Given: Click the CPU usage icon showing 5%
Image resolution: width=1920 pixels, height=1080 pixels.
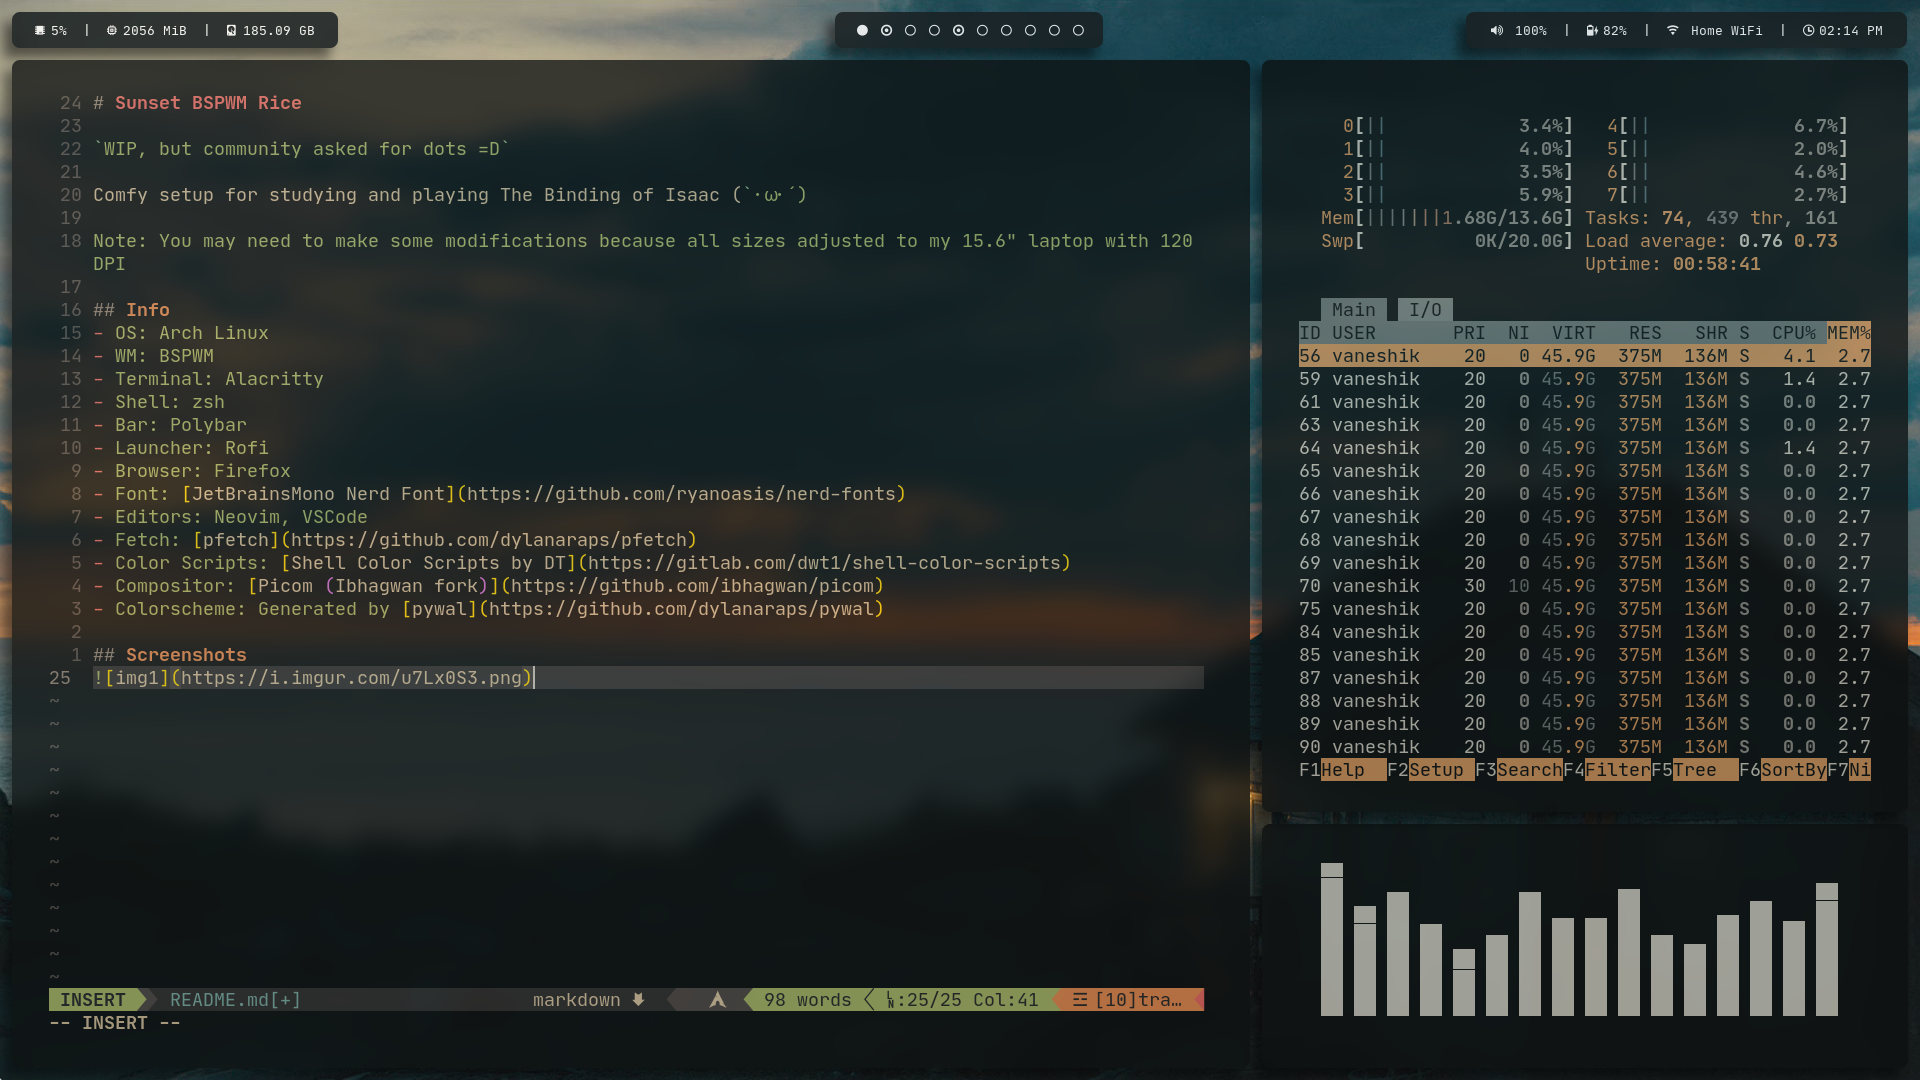Looking at the screenshot, I should 40,31.
